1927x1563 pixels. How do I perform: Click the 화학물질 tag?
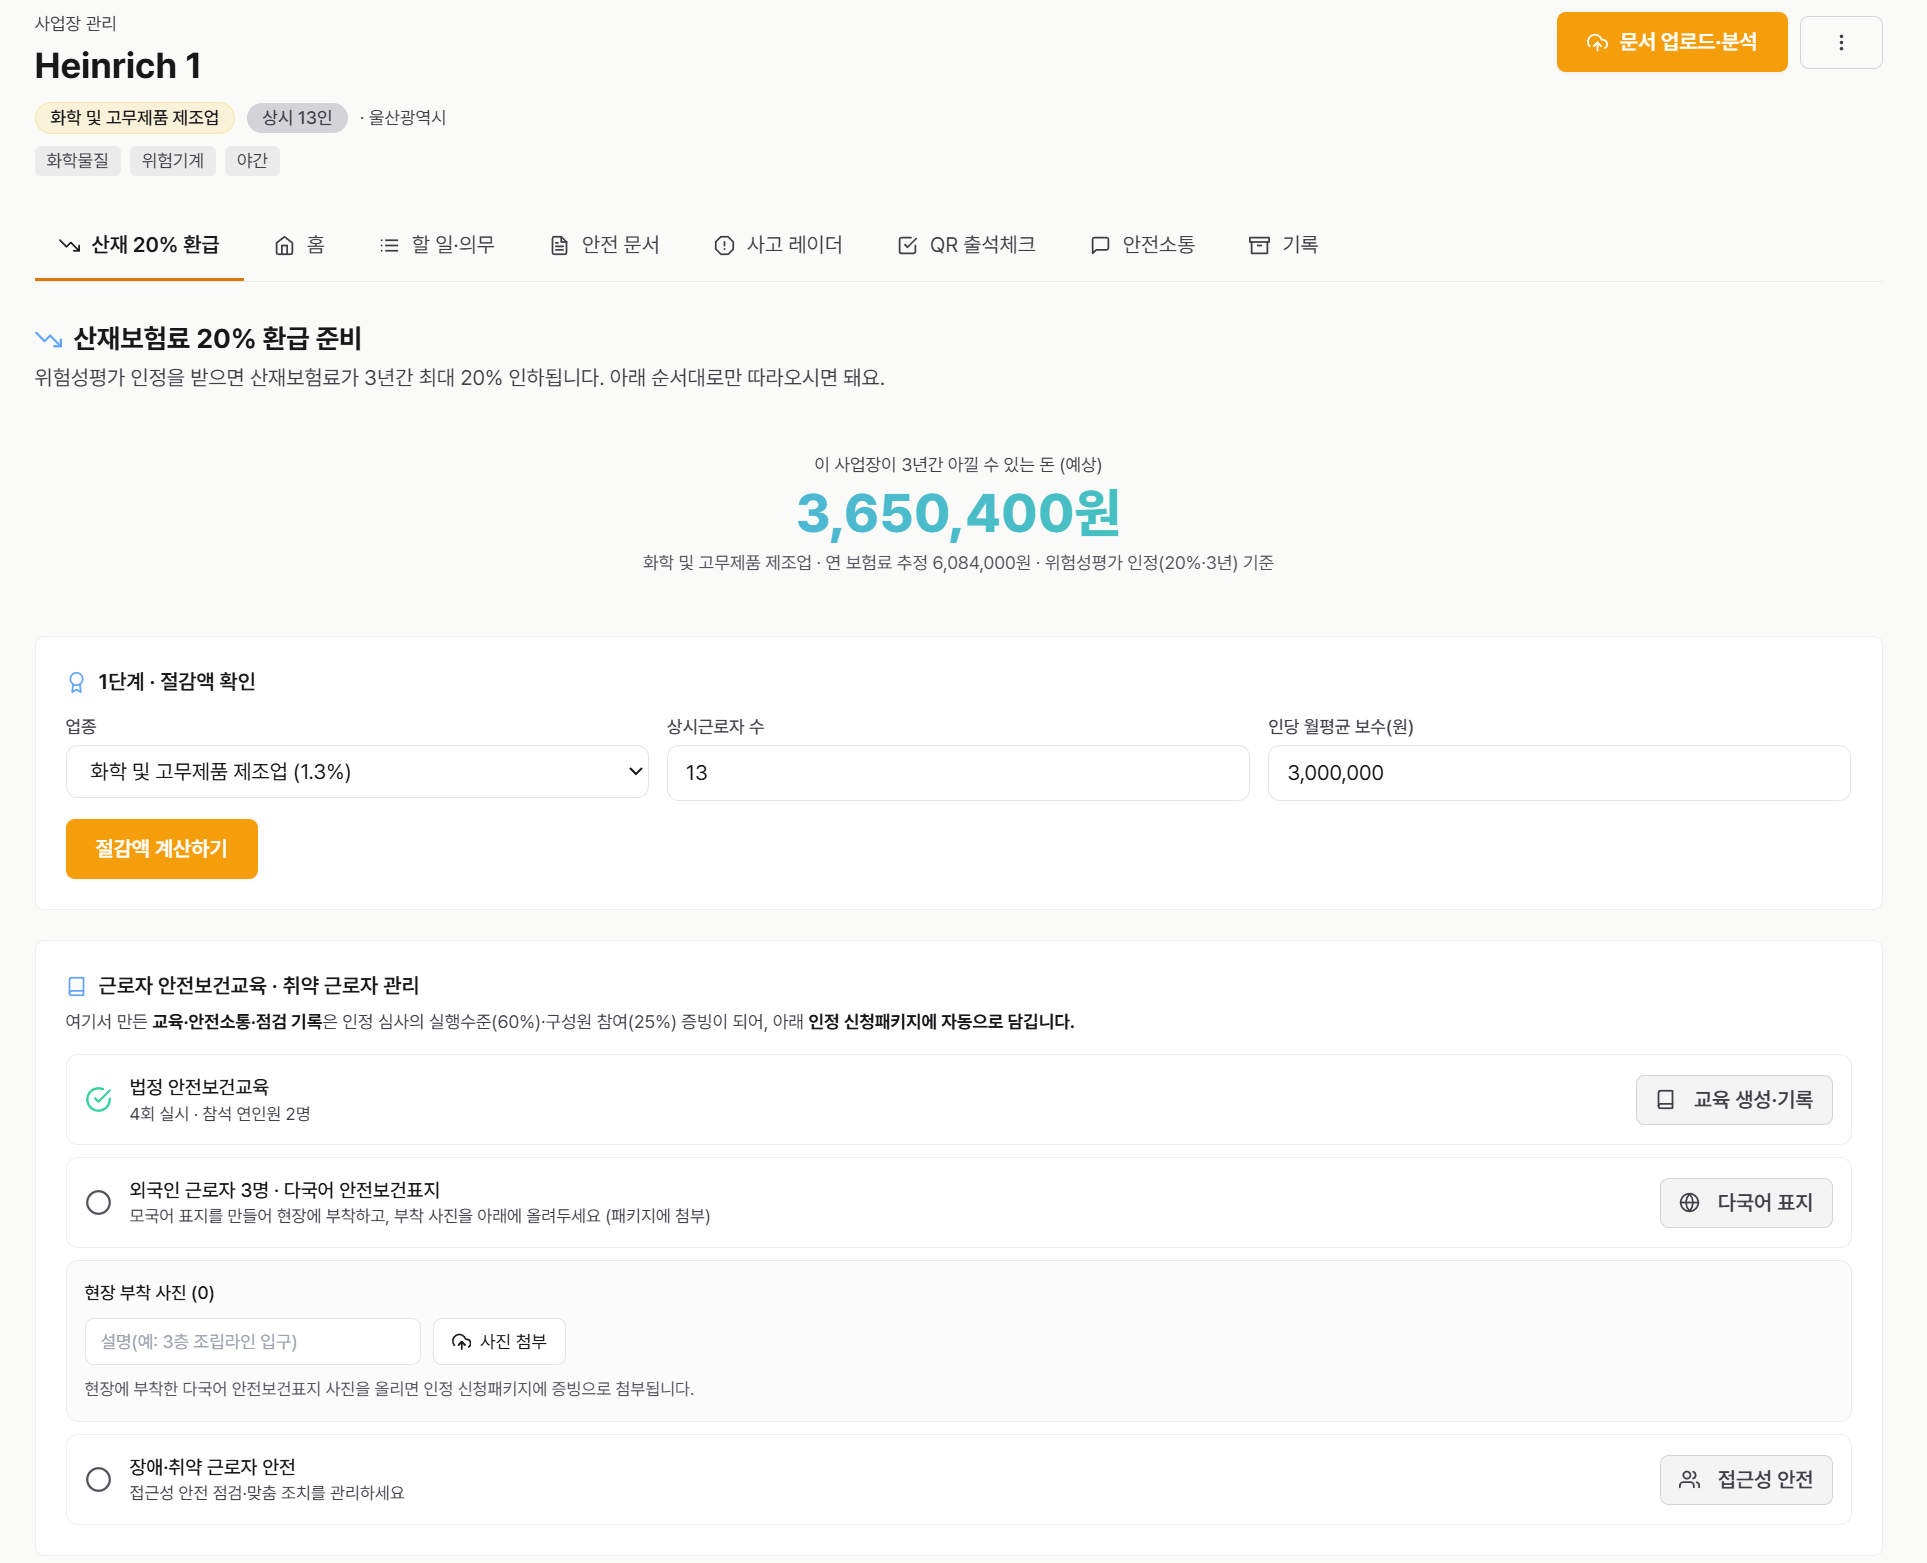coord(78,161)
